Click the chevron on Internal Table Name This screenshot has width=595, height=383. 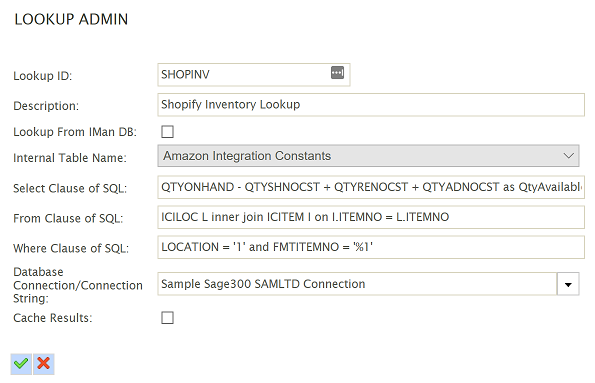[568, 156]
